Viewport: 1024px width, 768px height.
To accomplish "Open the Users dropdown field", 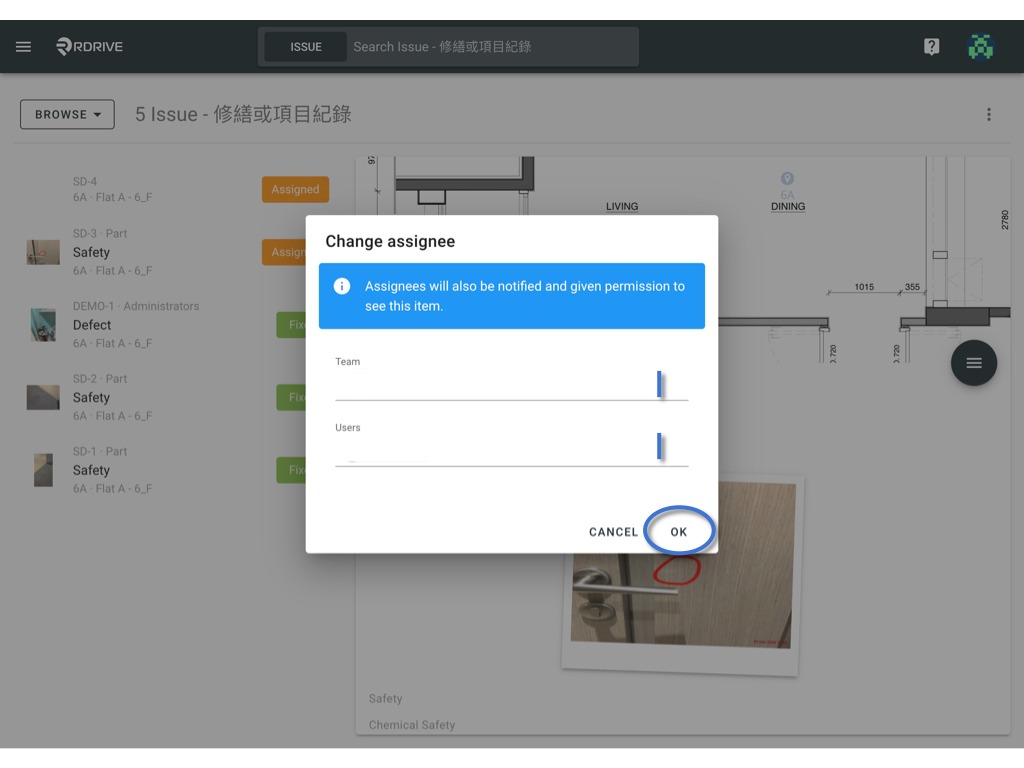I will [511, 445].
